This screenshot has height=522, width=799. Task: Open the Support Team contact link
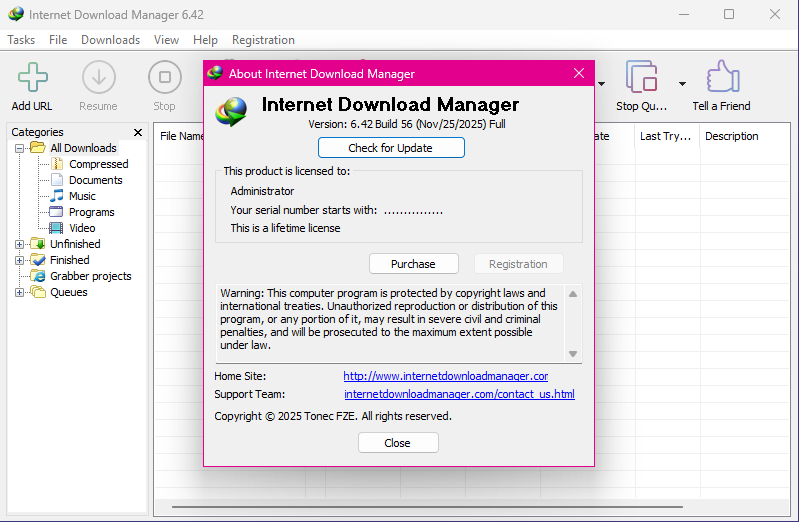[460, 394]
